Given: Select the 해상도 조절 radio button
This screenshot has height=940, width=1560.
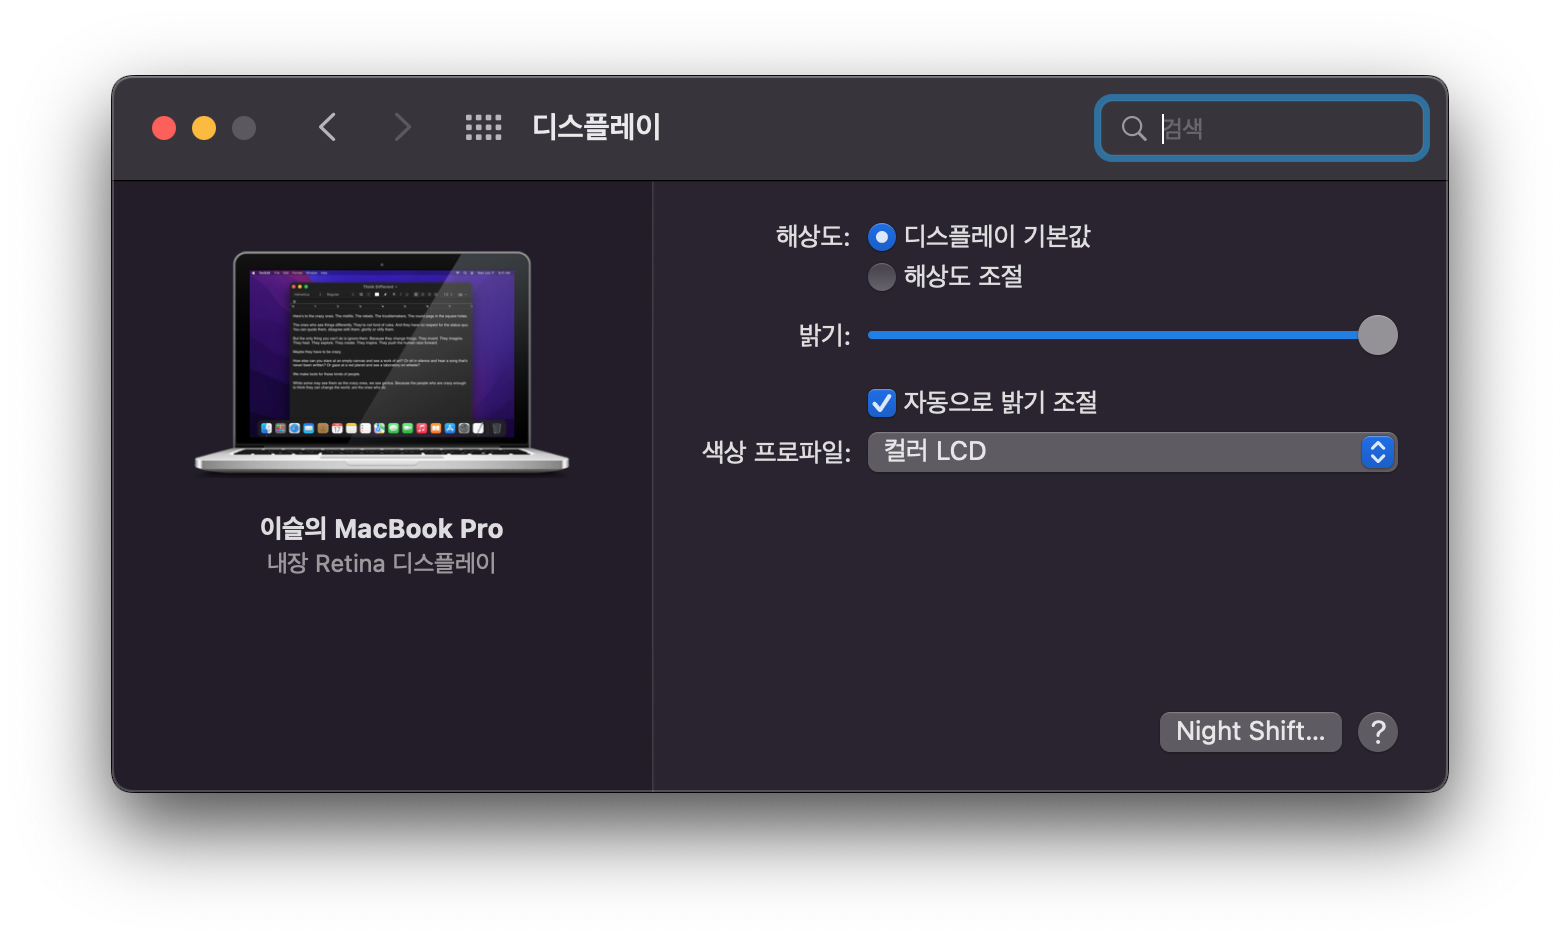Looking at the screenshot, I should (881, 277).
